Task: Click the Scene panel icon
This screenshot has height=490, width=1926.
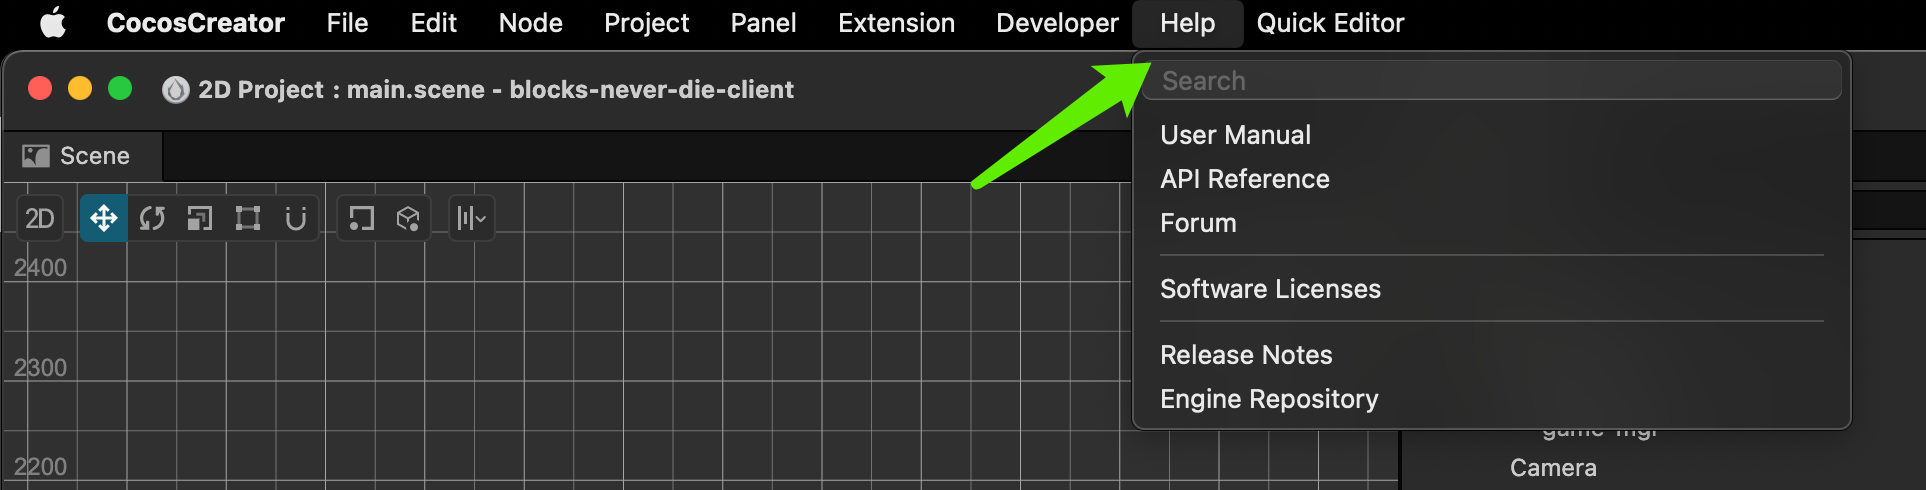Action: [36, 156]
